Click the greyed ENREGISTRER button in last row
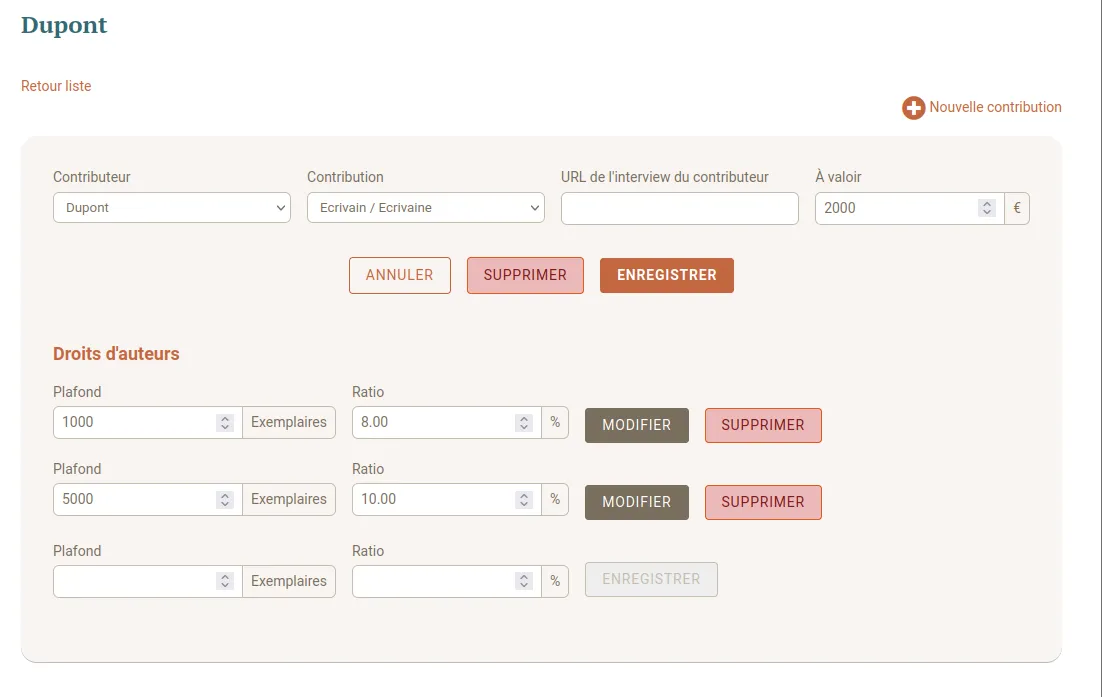 [x=651, y=580]
